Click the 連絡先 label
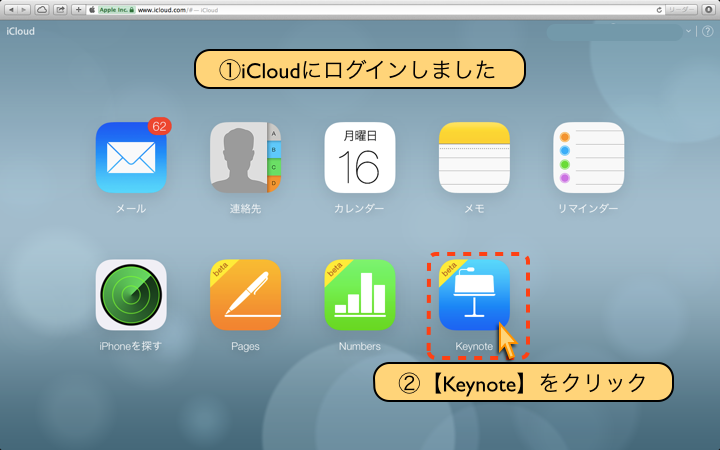 click(x=245, y=208)
